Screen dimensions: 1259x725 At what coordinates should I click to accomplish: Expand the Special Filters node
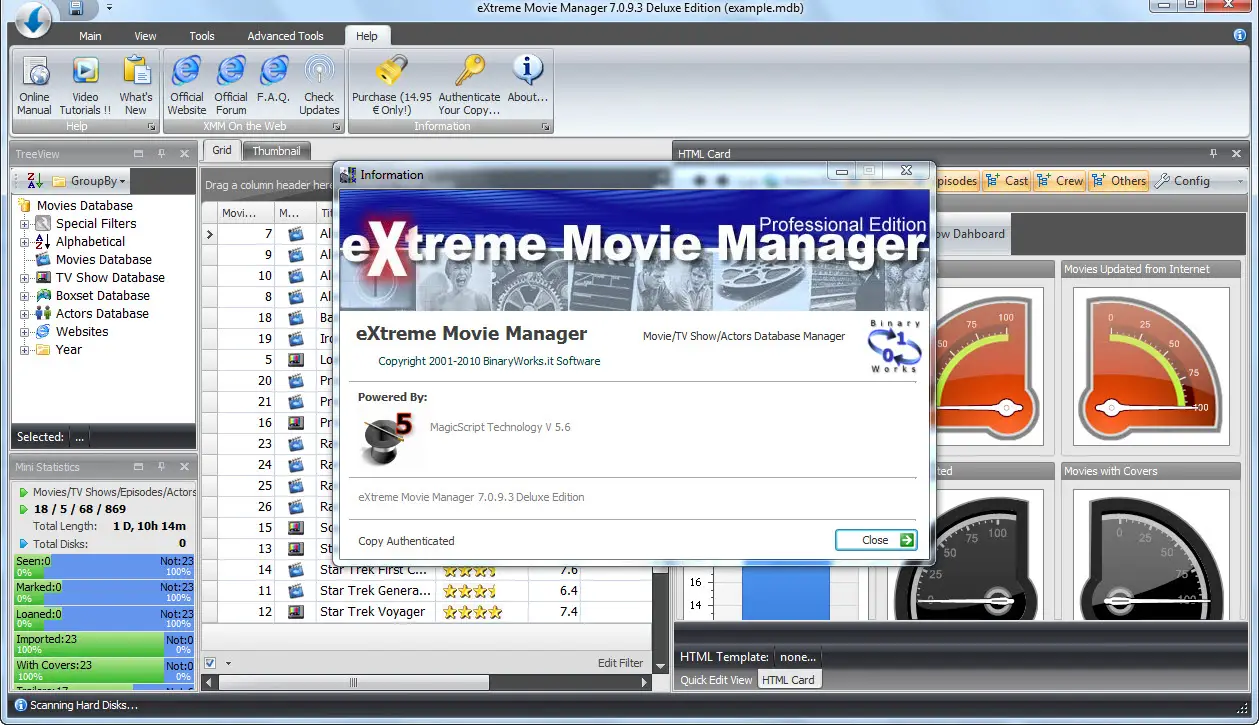(x=25, y=224)
